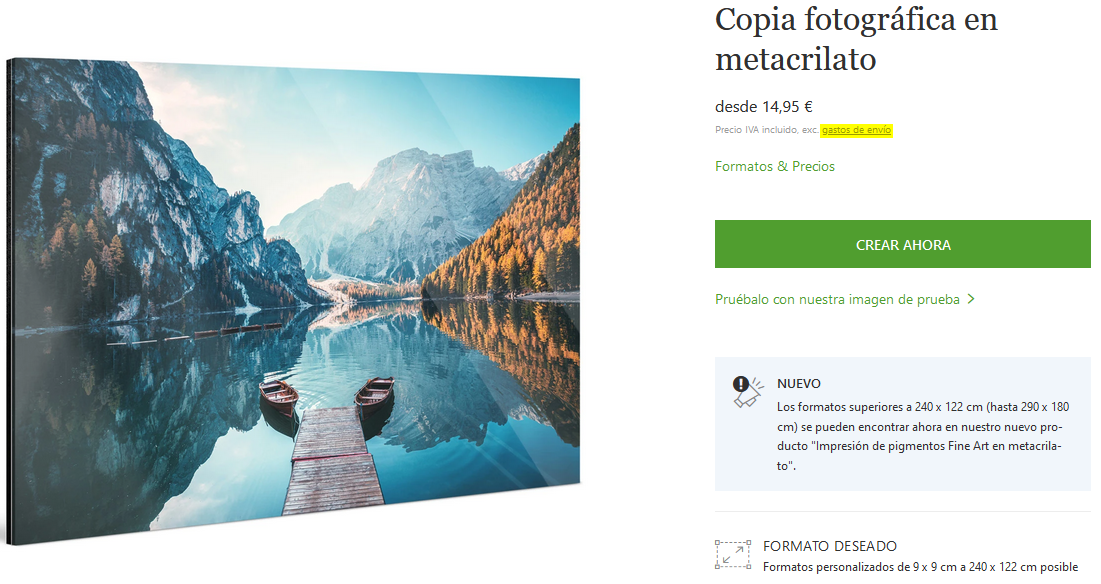1101x584 pixels.
Task: Click the wooden dock in the product photo
Action: click(x=333, y=460)
